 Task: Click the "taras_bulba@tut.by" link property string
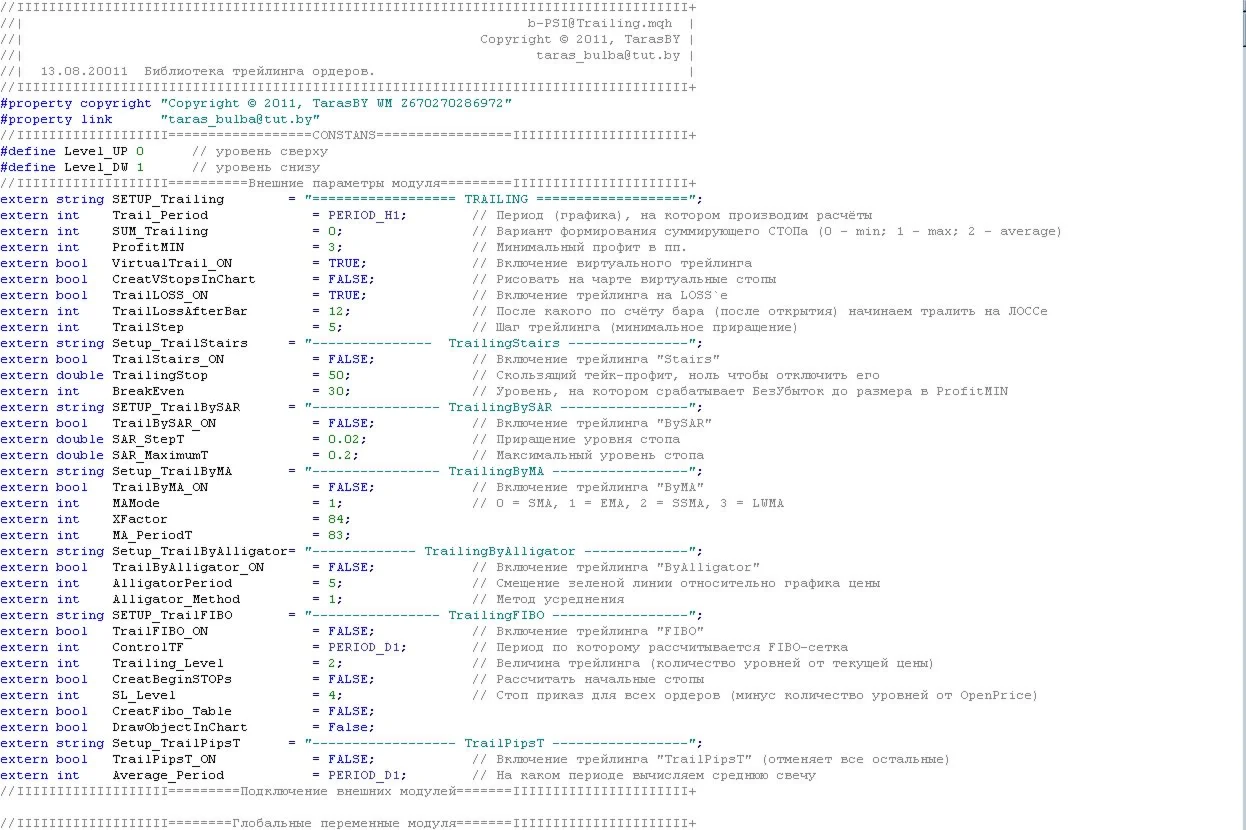(240, 119)
